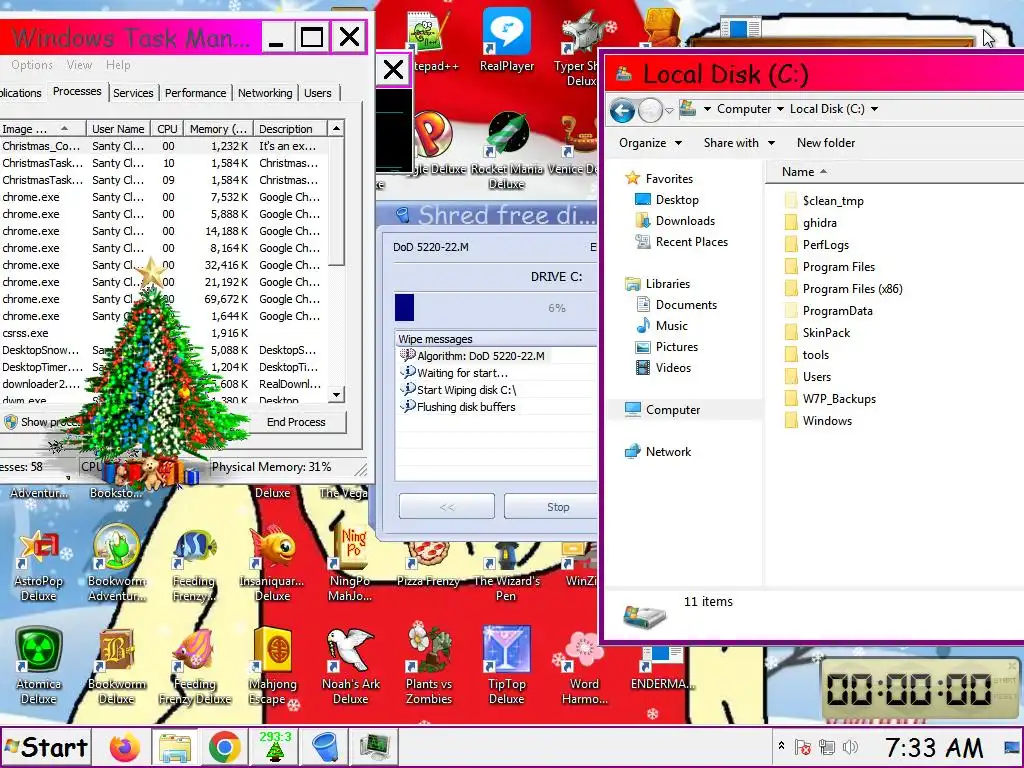1024x768 pixels.
Task: Select the SkinPack folder
Action: pos(826,333)
